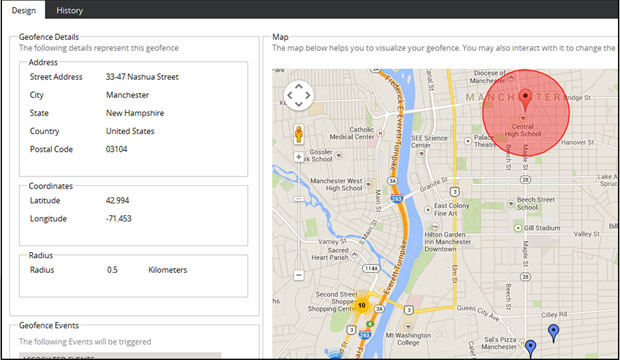
Task: Select the Design tab
Action: 23,10
